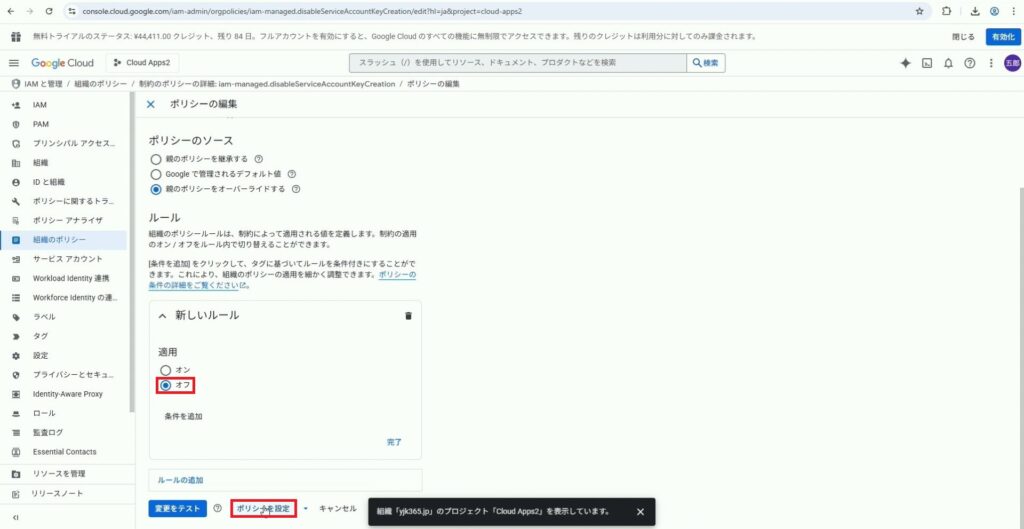
Task: Open the Cloud Apps2 project picker
Action: (x=141, y=63)
